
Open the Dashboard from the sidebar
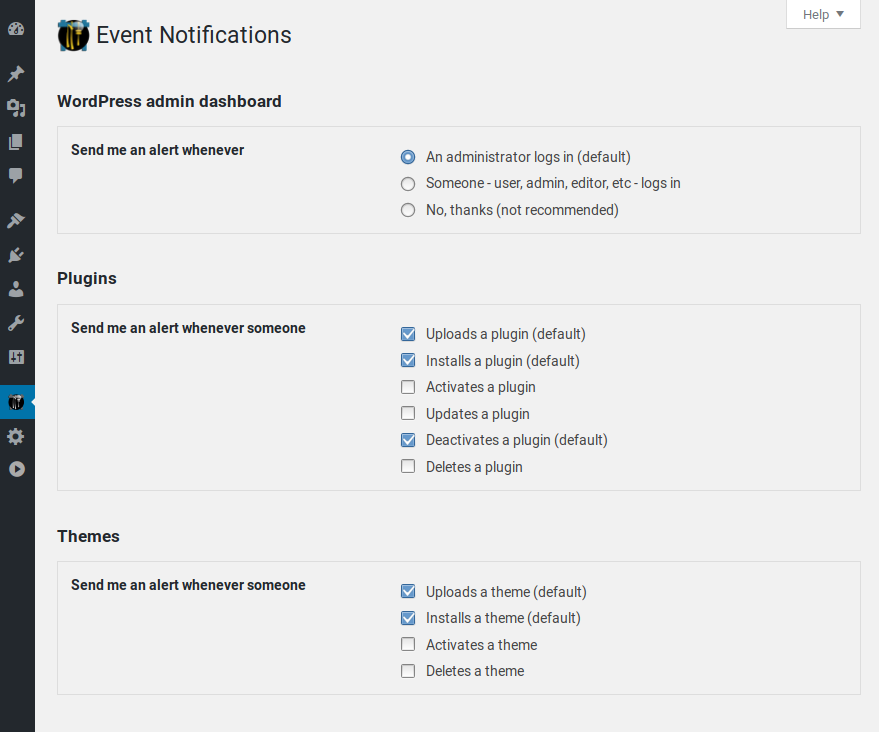(x=16, y=29)
